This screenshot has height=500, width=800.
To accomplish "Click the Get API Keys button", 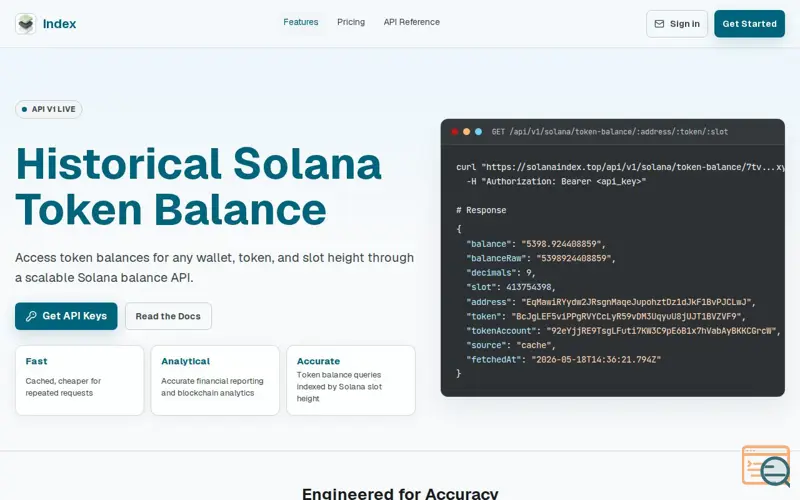I will pyautogui.click(x=66, y=316).
